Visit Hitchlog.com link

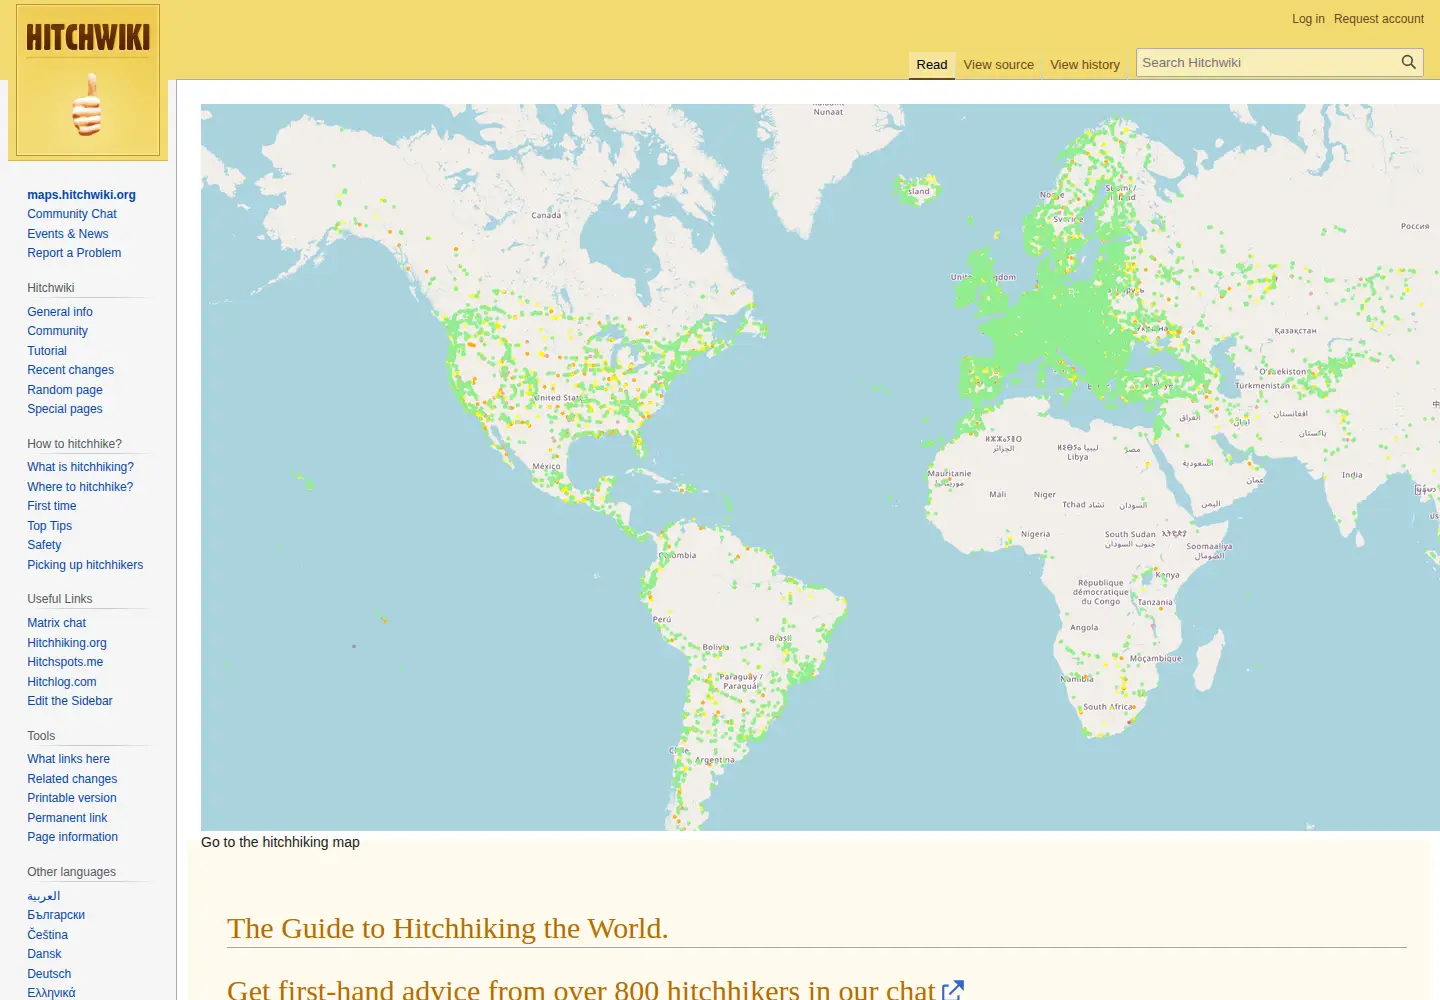click(x=62, y=682)
